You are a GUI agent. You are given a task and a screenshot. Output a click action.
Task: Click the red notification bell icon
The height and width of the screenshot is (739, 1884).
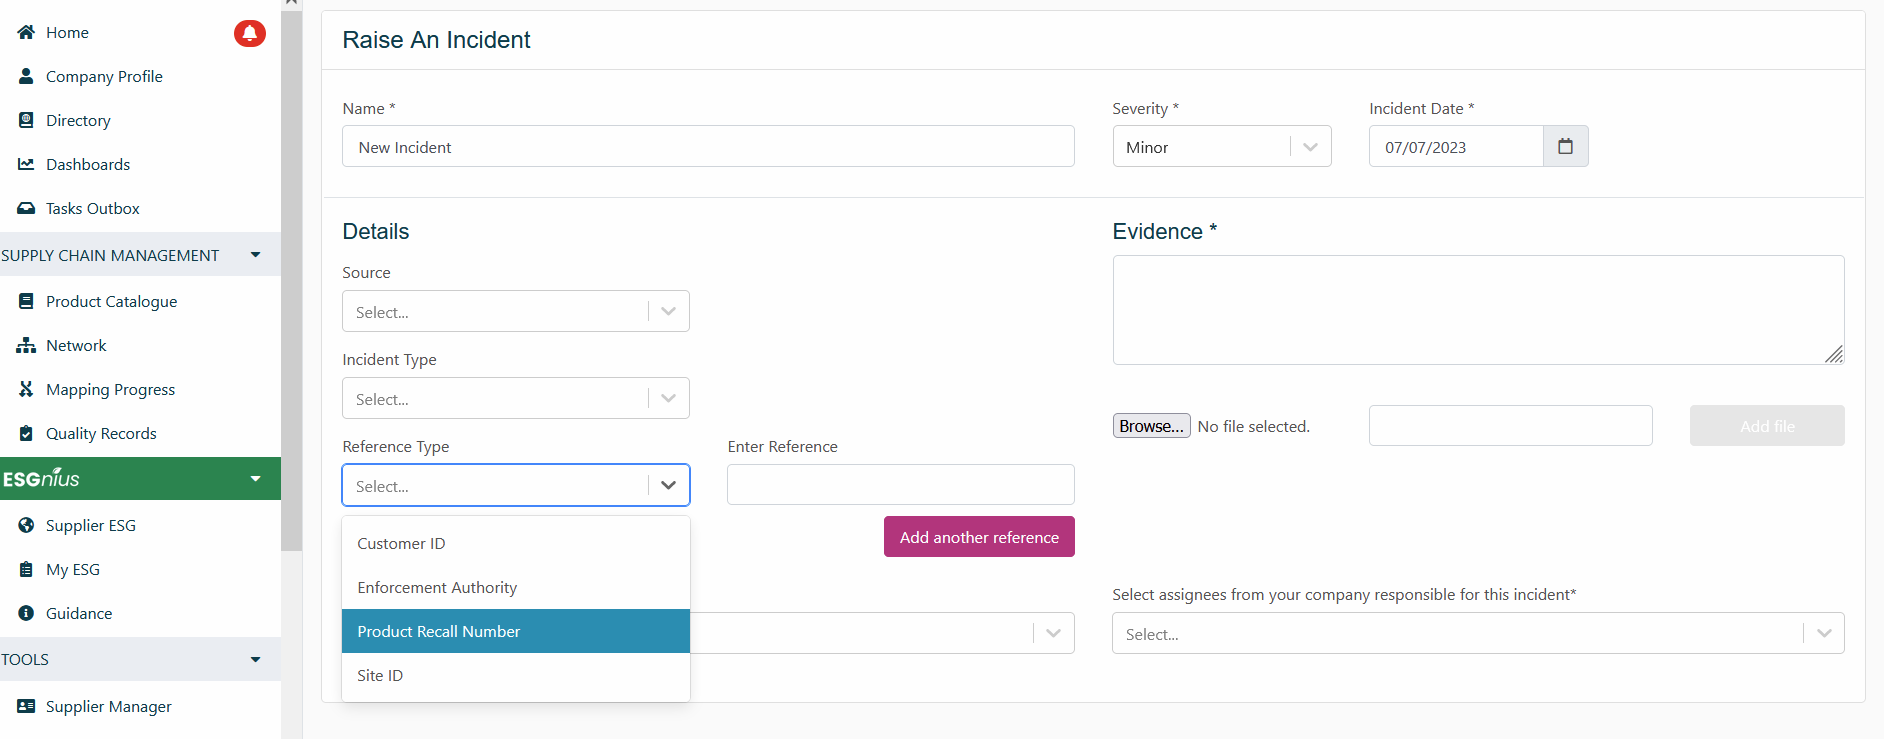(x=249, y=34)
